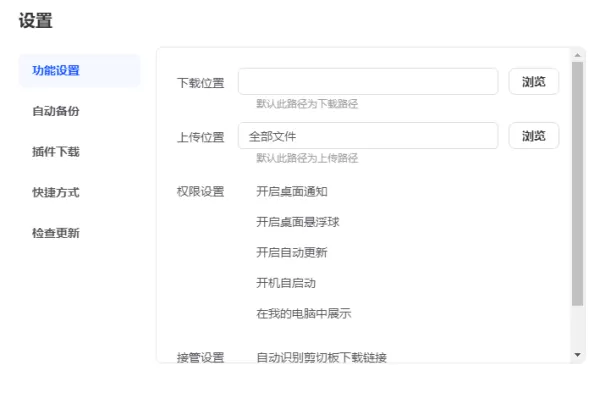Screen dimensions: 600x393
Task: Select the 功能设置 sidebar tab
Action: (x=80, y=71)
